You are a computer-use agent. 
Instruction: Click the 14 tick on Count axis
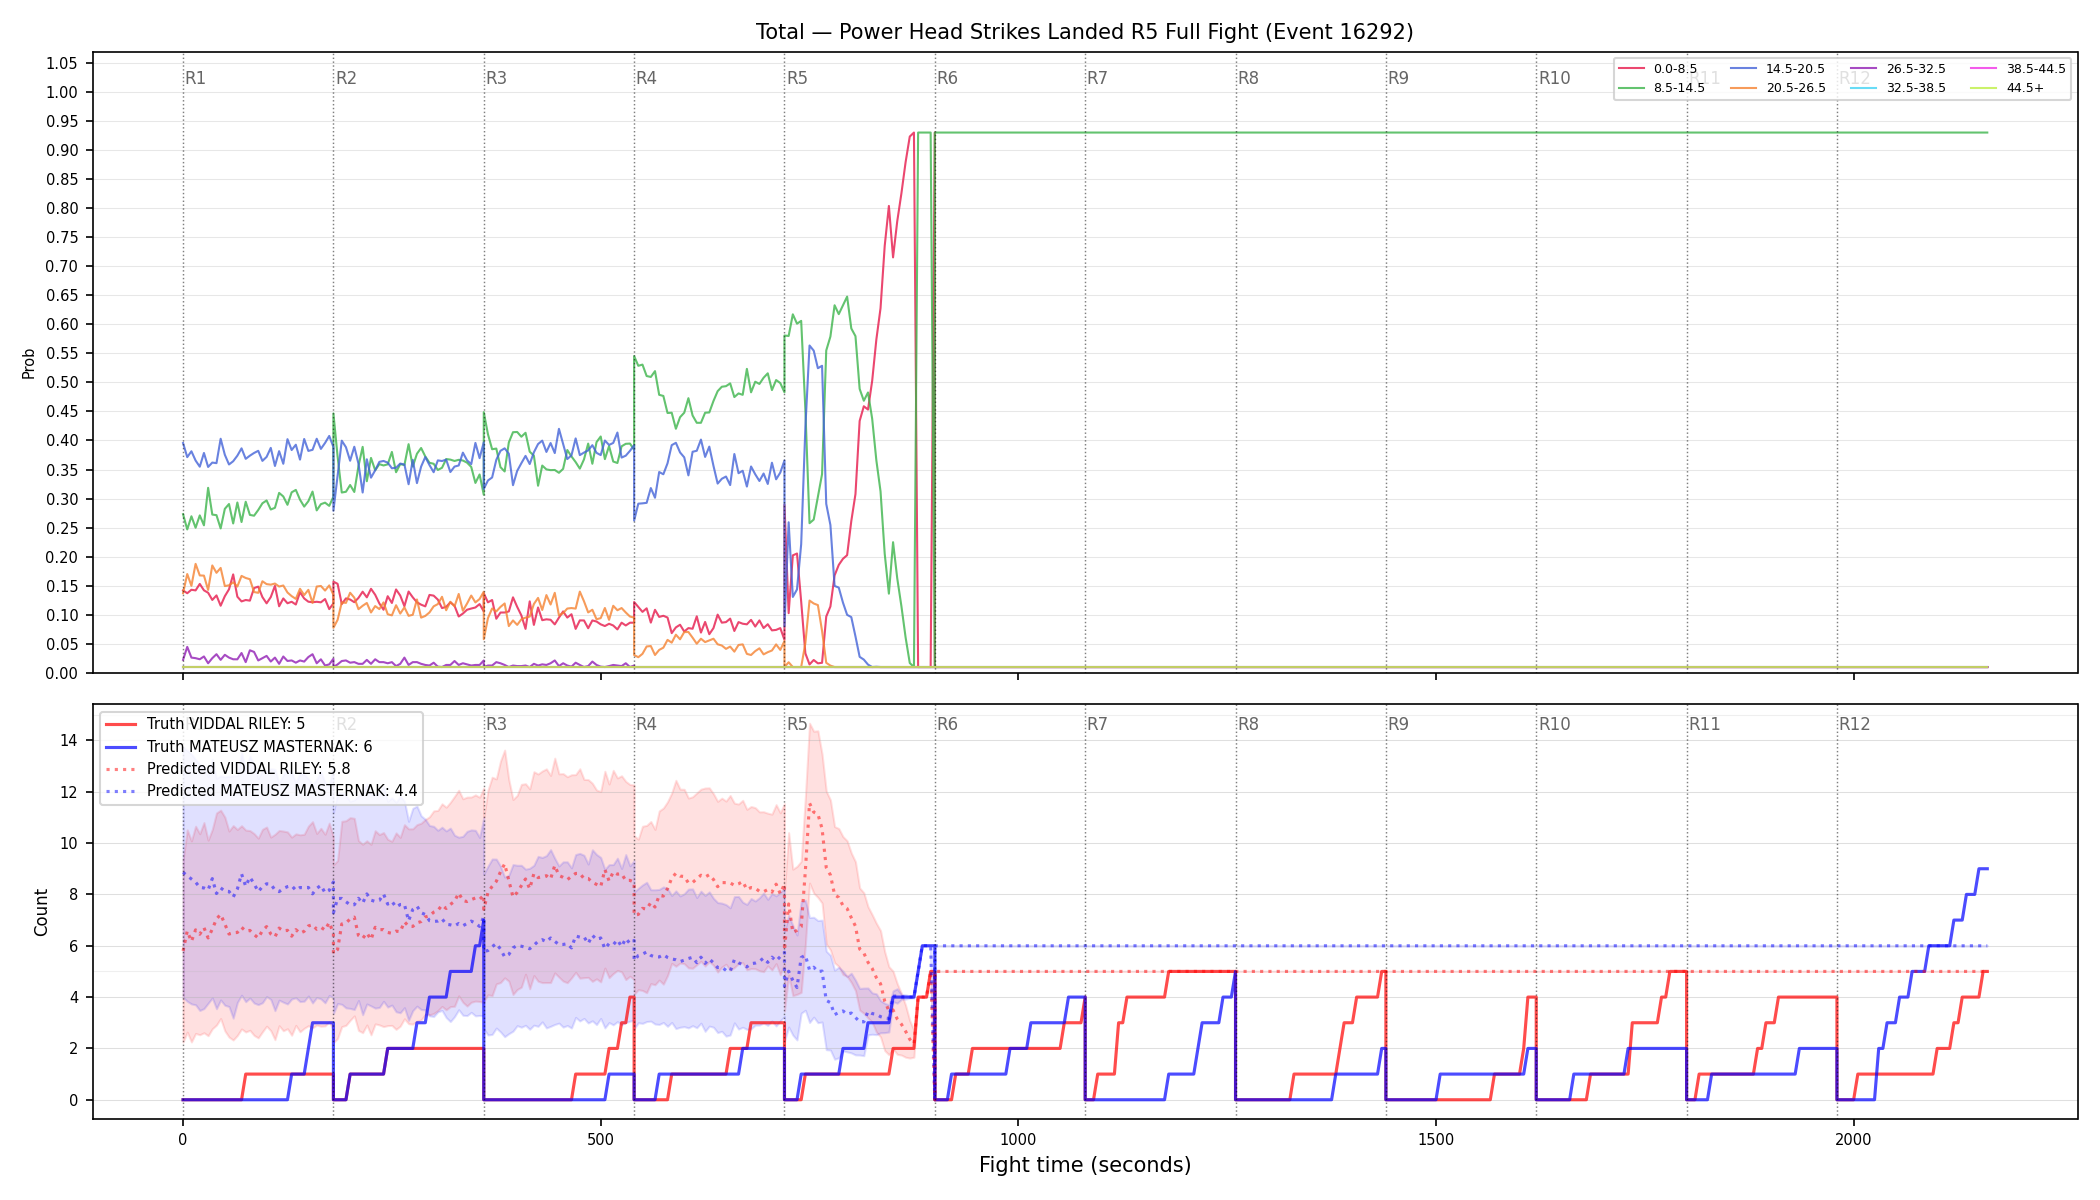click(x=69, y=741)
